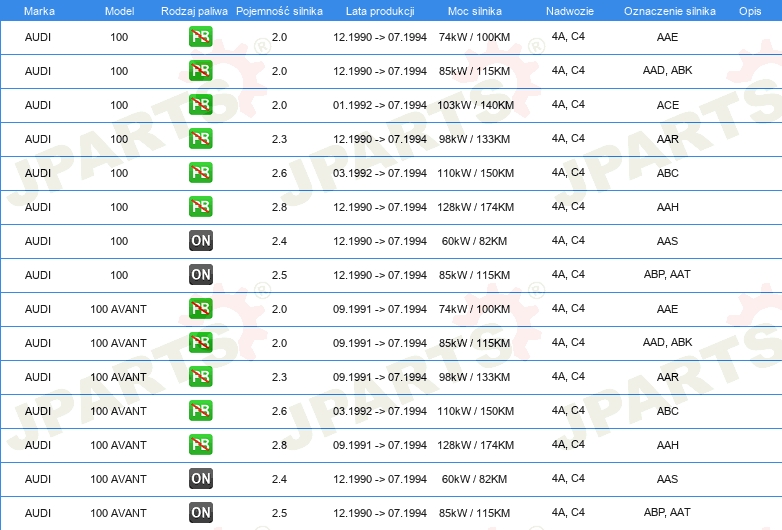Select 98kW / 133KM in the Audi 100 row
The width and height of the screenshot is (782, 530).
pyautogui.click(x=474, y=139)
